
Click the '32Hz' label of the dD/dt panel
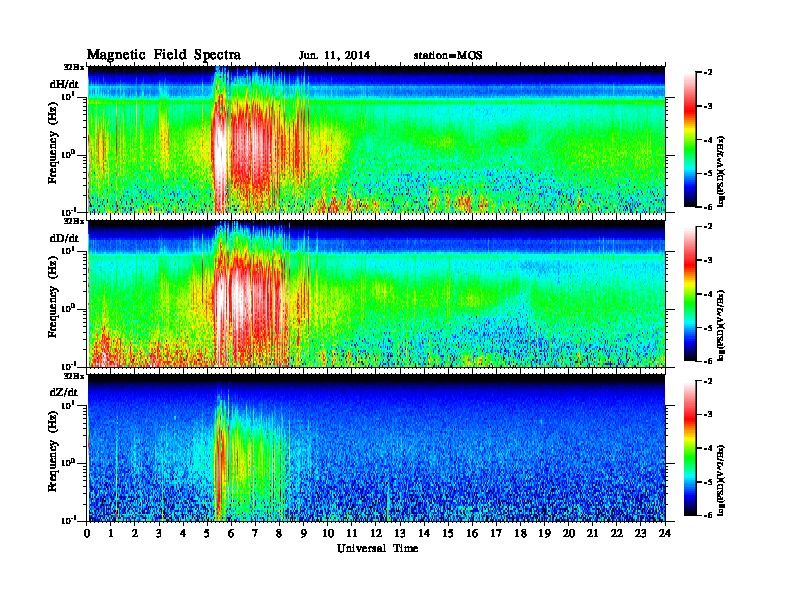coord(74,221)
